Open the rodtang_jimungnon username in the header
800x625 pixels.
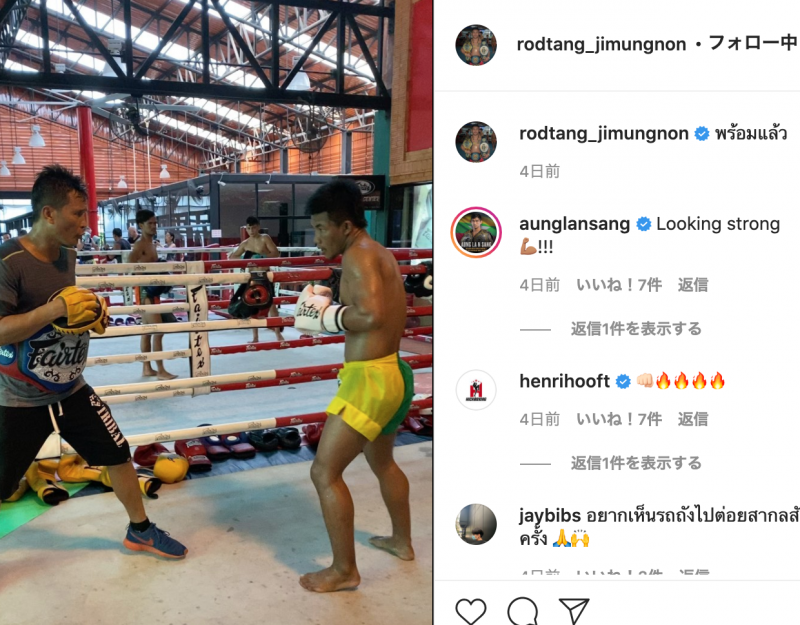click(x=601, y=44)
